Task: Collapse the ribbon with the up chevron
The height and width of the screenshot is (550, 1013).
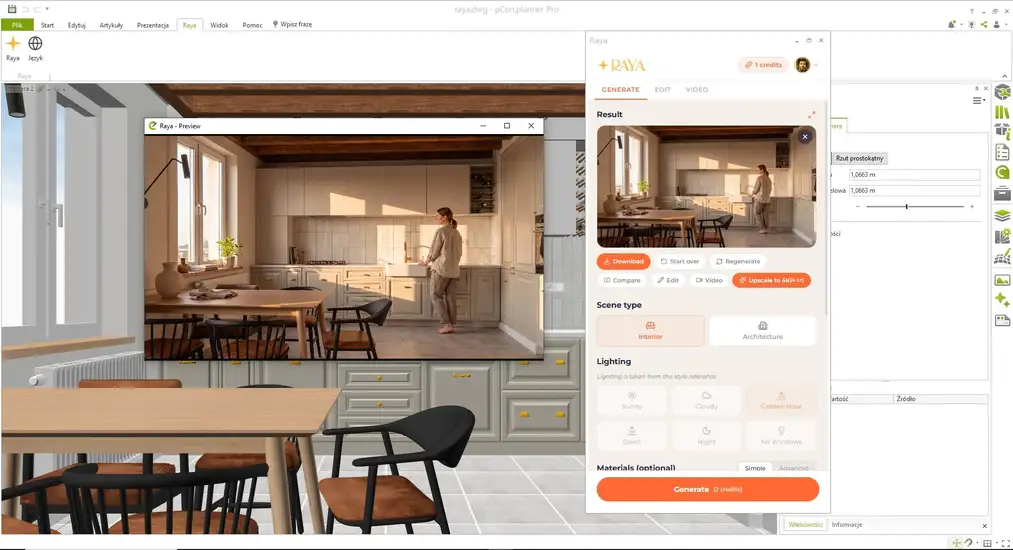Action: click(1005, 76)
